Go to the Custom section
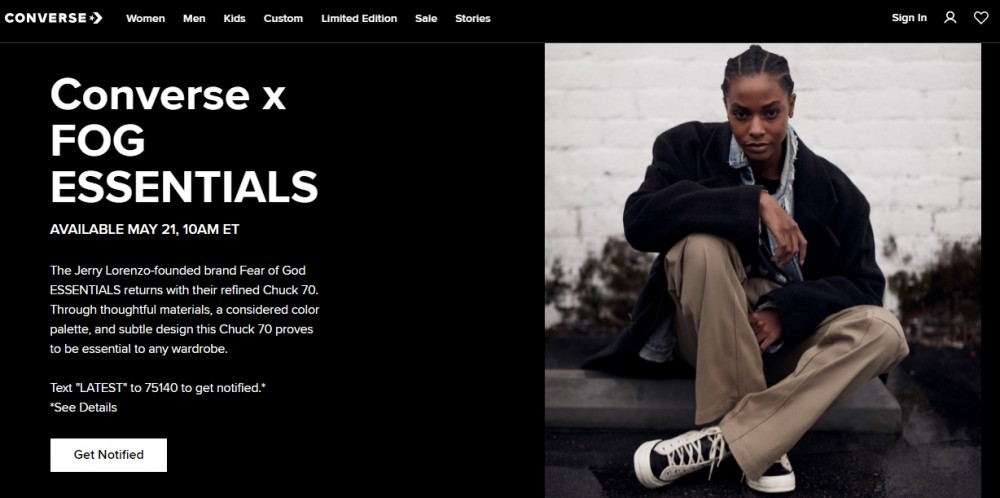The image size is (1000, 498). pos(283,18)
